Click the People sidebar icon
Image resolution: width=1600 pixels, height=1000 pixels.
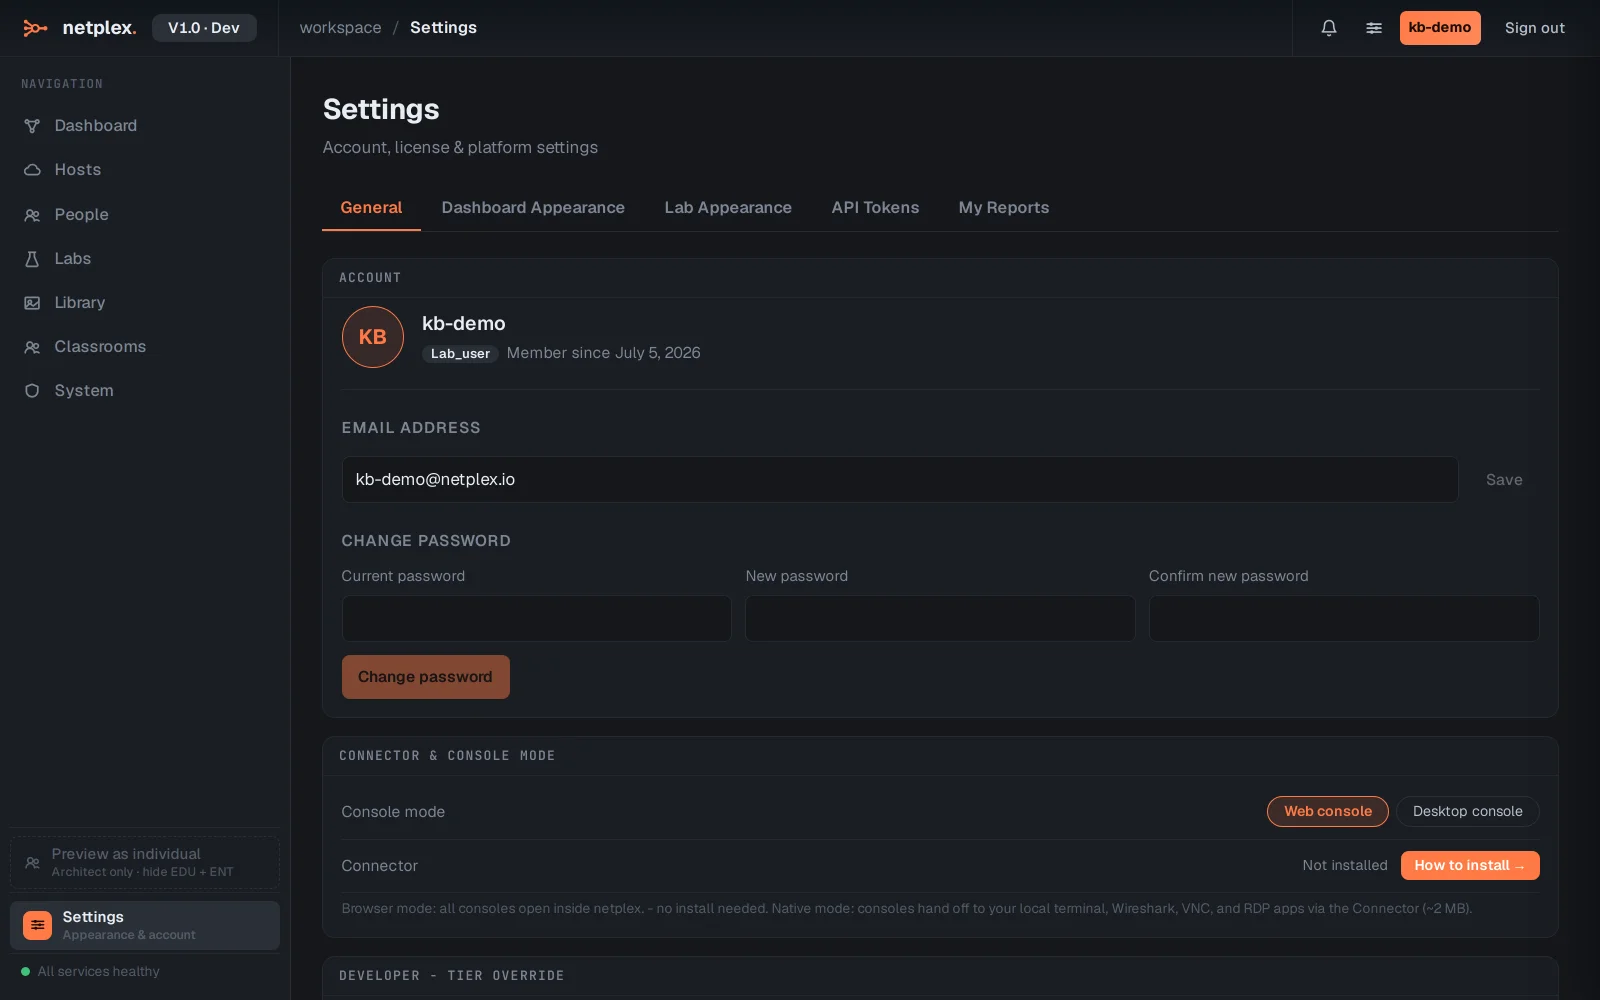coord(32,215)
